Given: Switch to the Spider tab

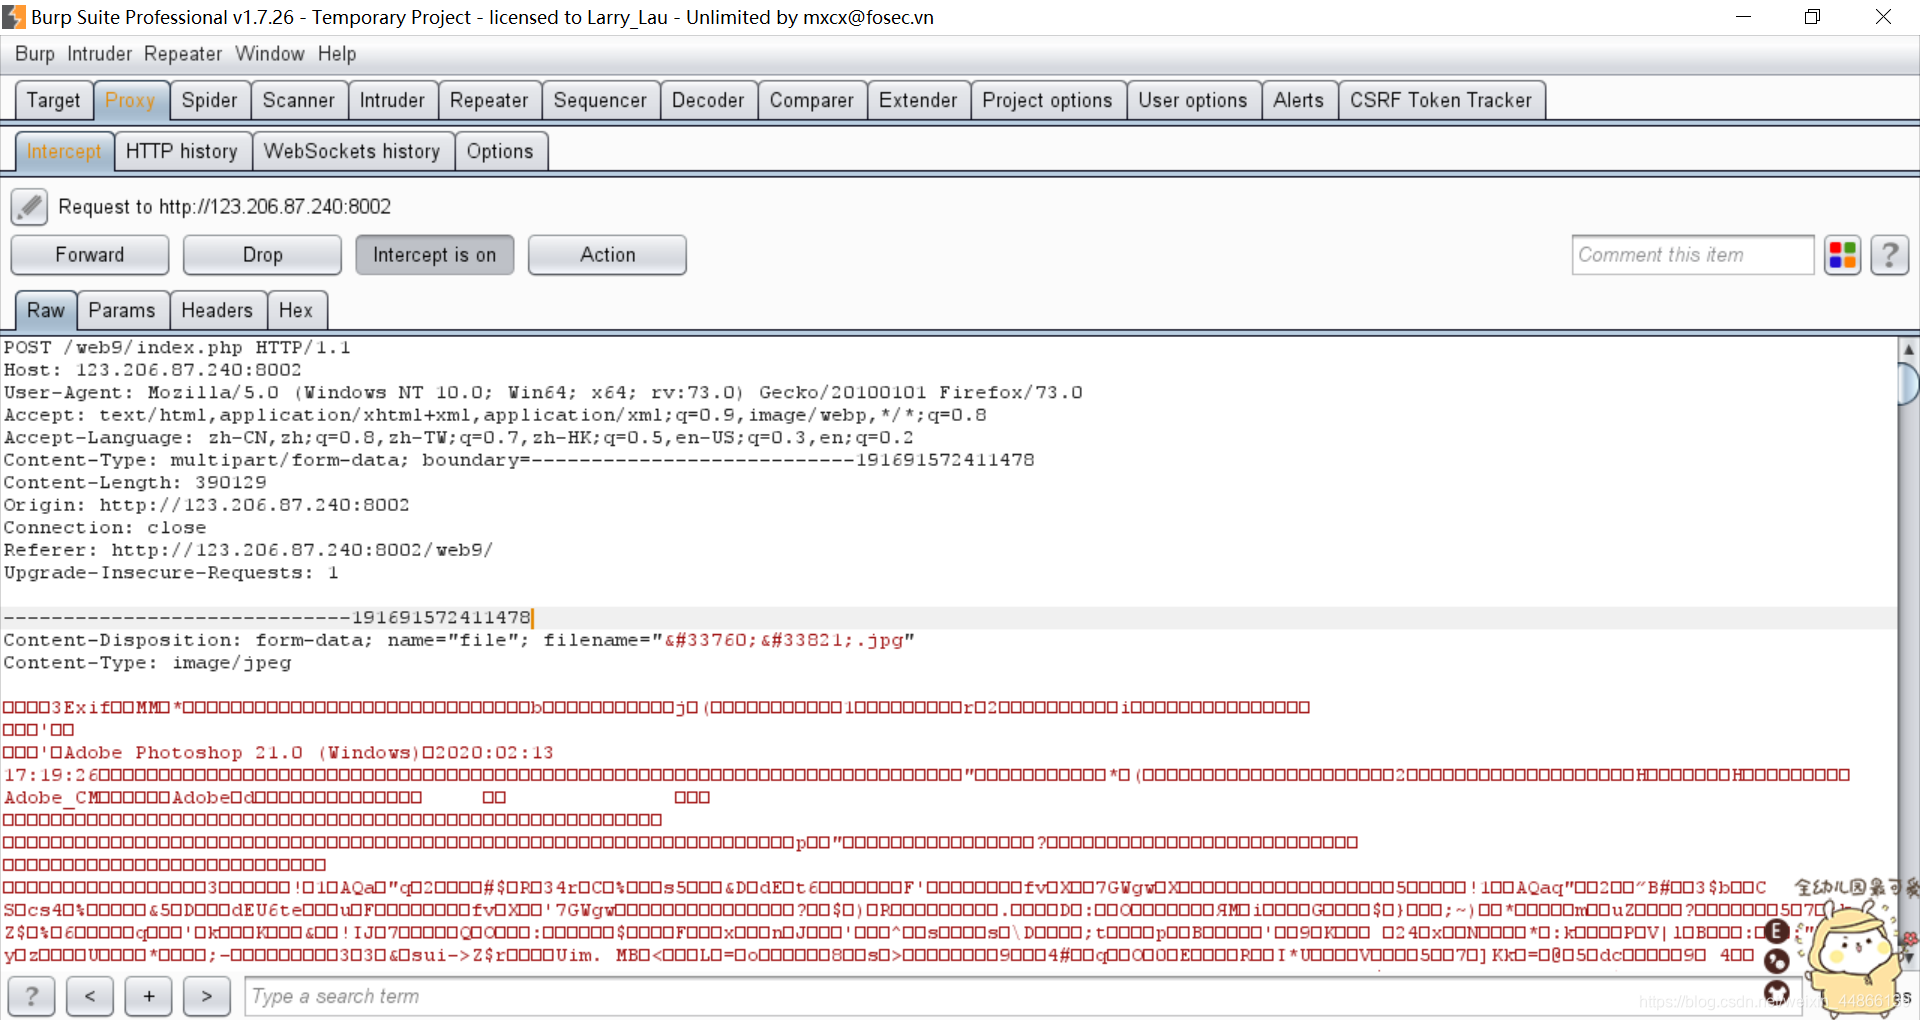Looking at the screenshot, I should (210, 100).
